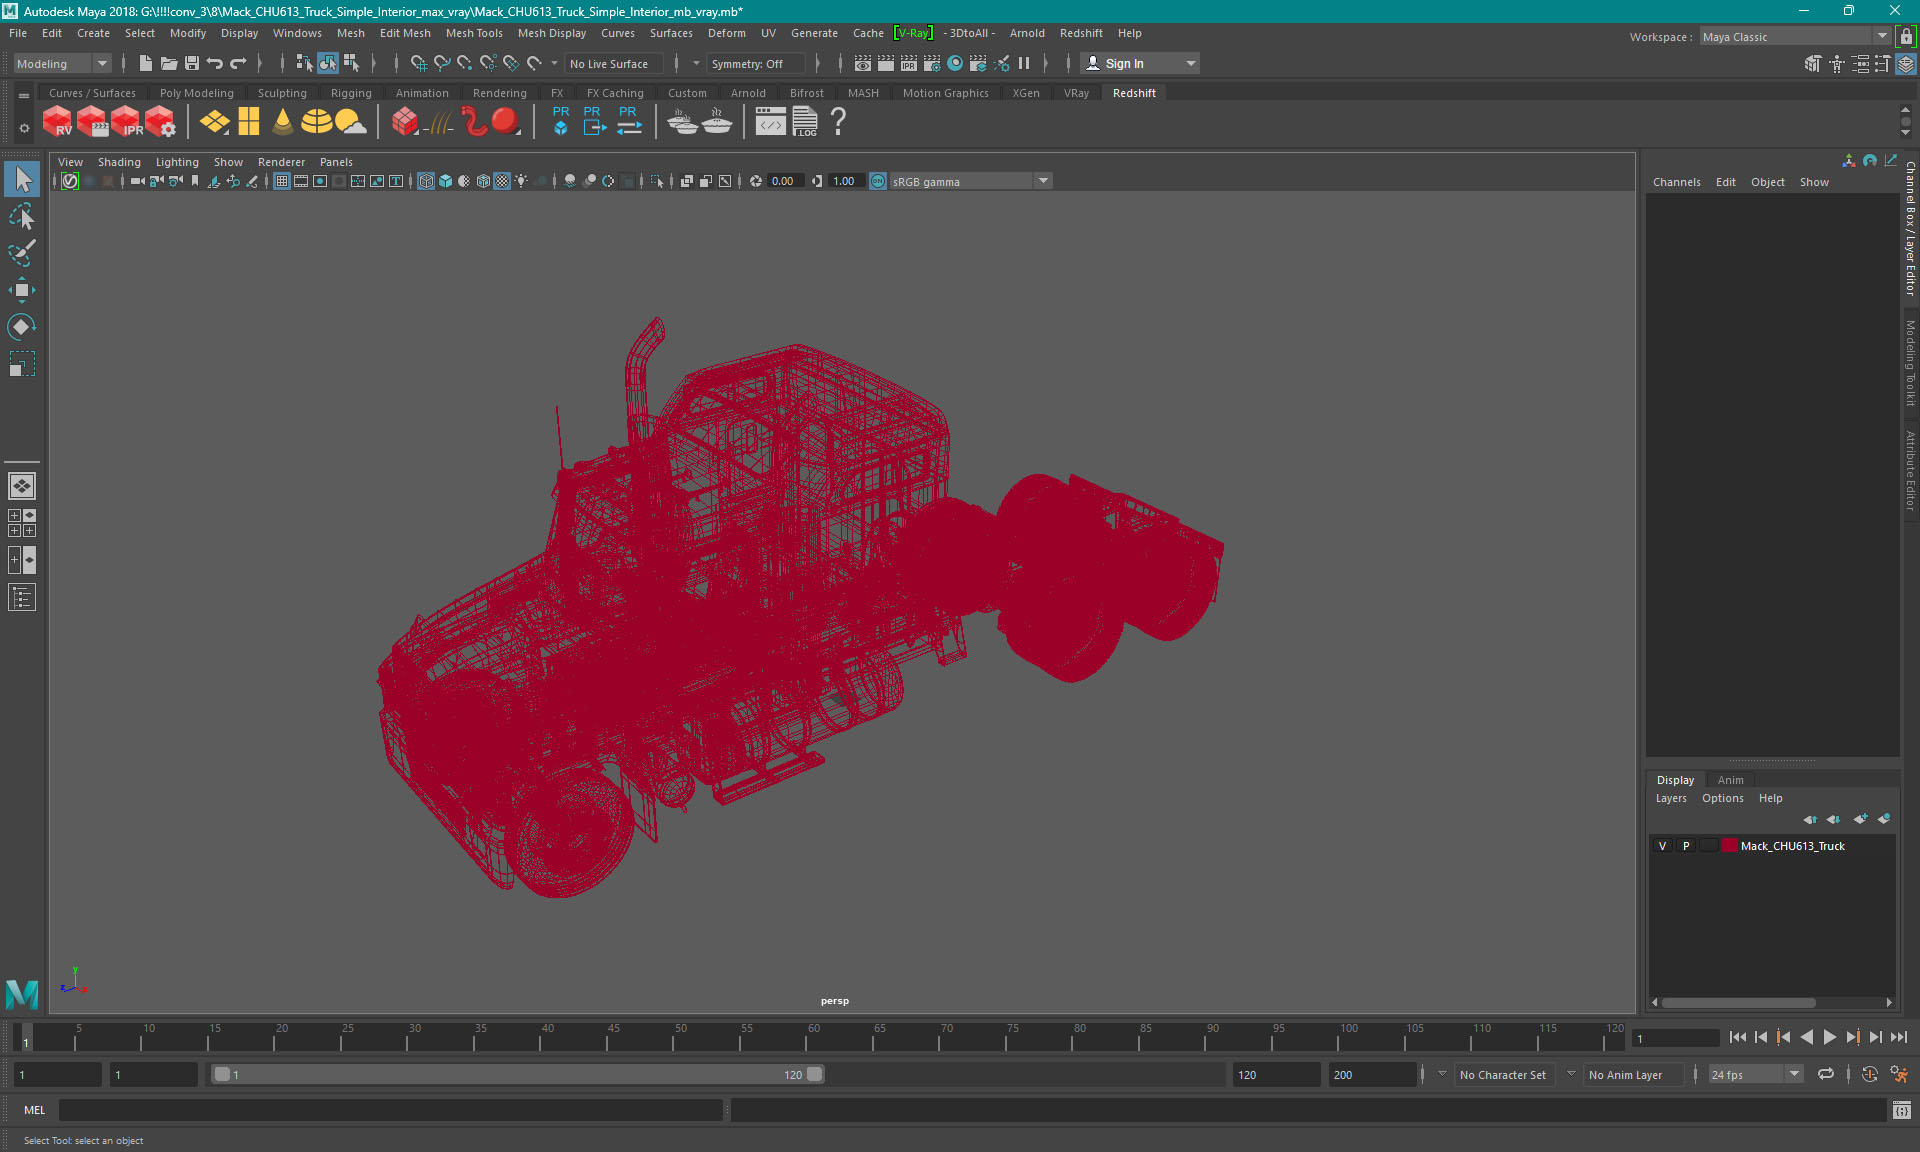Activate the Move tool in toolbox
This screenshot has height=1152, width=1920.
coord(22,290)
